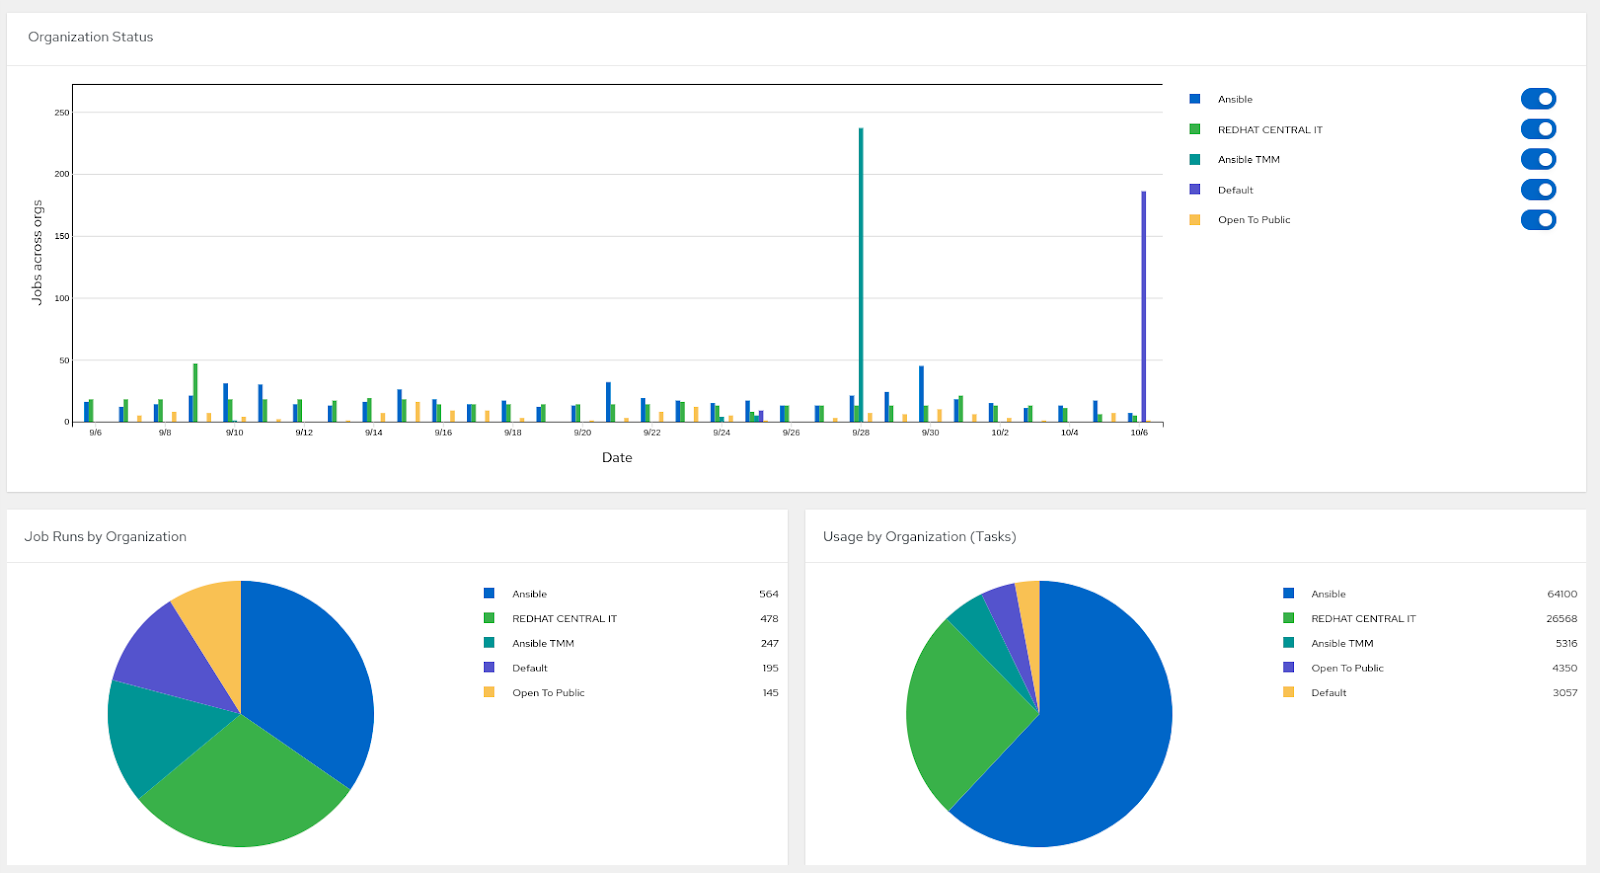Viewport: 1600px width, 873px height.
Task: Click teal Ansible TMM square in Usage legend
Action: click(x=1289, y=643)
